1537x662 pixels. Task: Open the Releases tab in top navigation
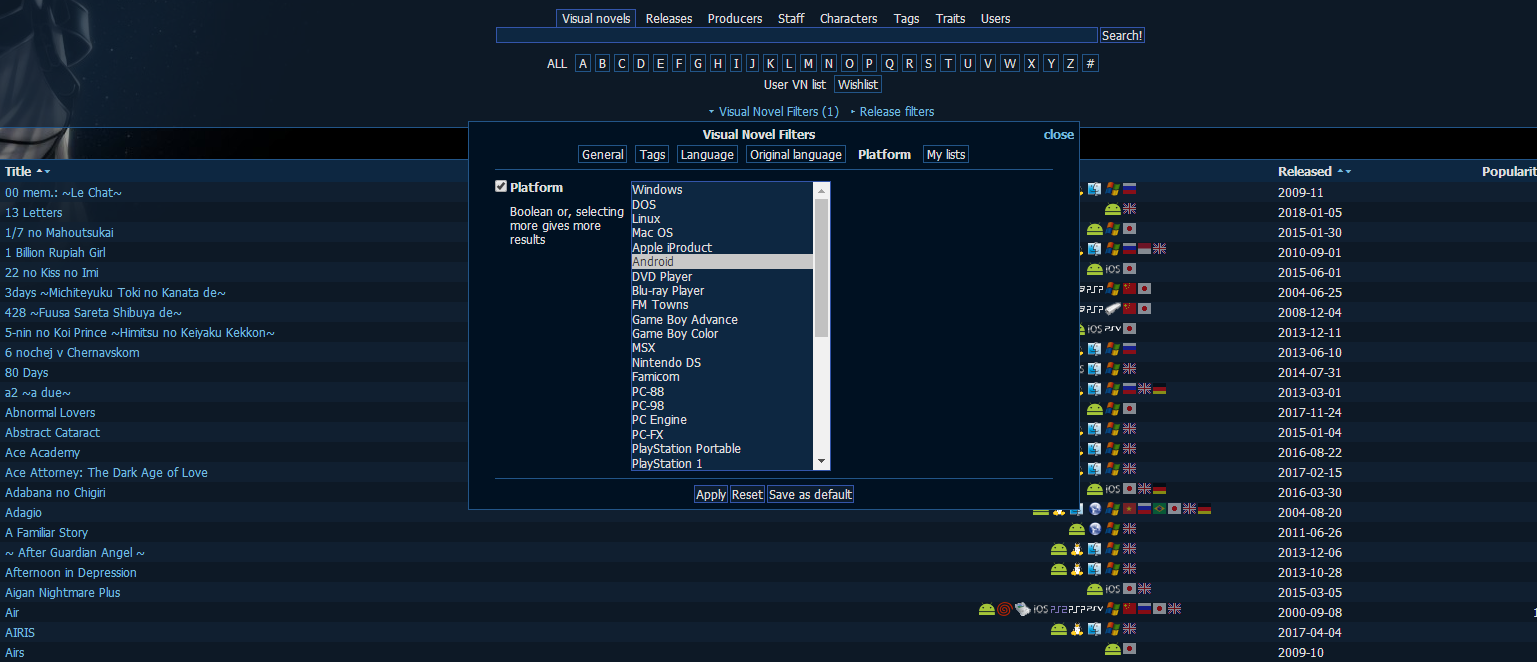669,18
